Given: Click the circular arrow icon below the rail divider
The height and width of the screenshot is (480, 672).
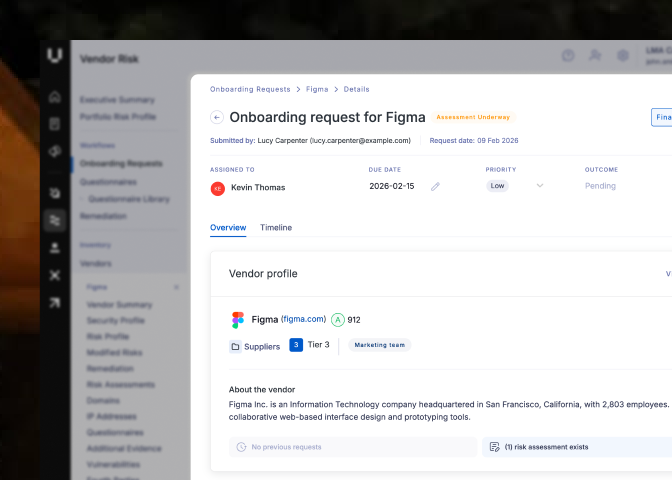Looking at the screenshot, I should tap(55, 193).
